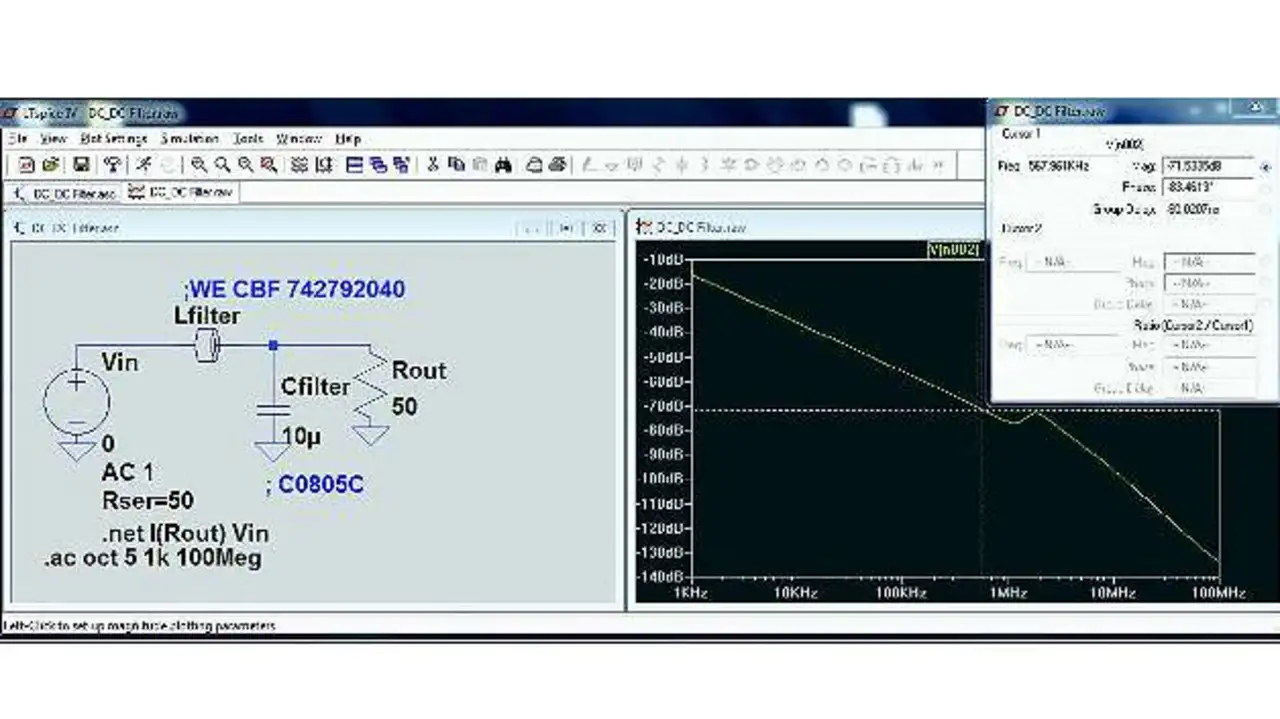Select the Phase radio button for Cursor 1
This screenshot has width=1280, height=719.
point(1266,188)
